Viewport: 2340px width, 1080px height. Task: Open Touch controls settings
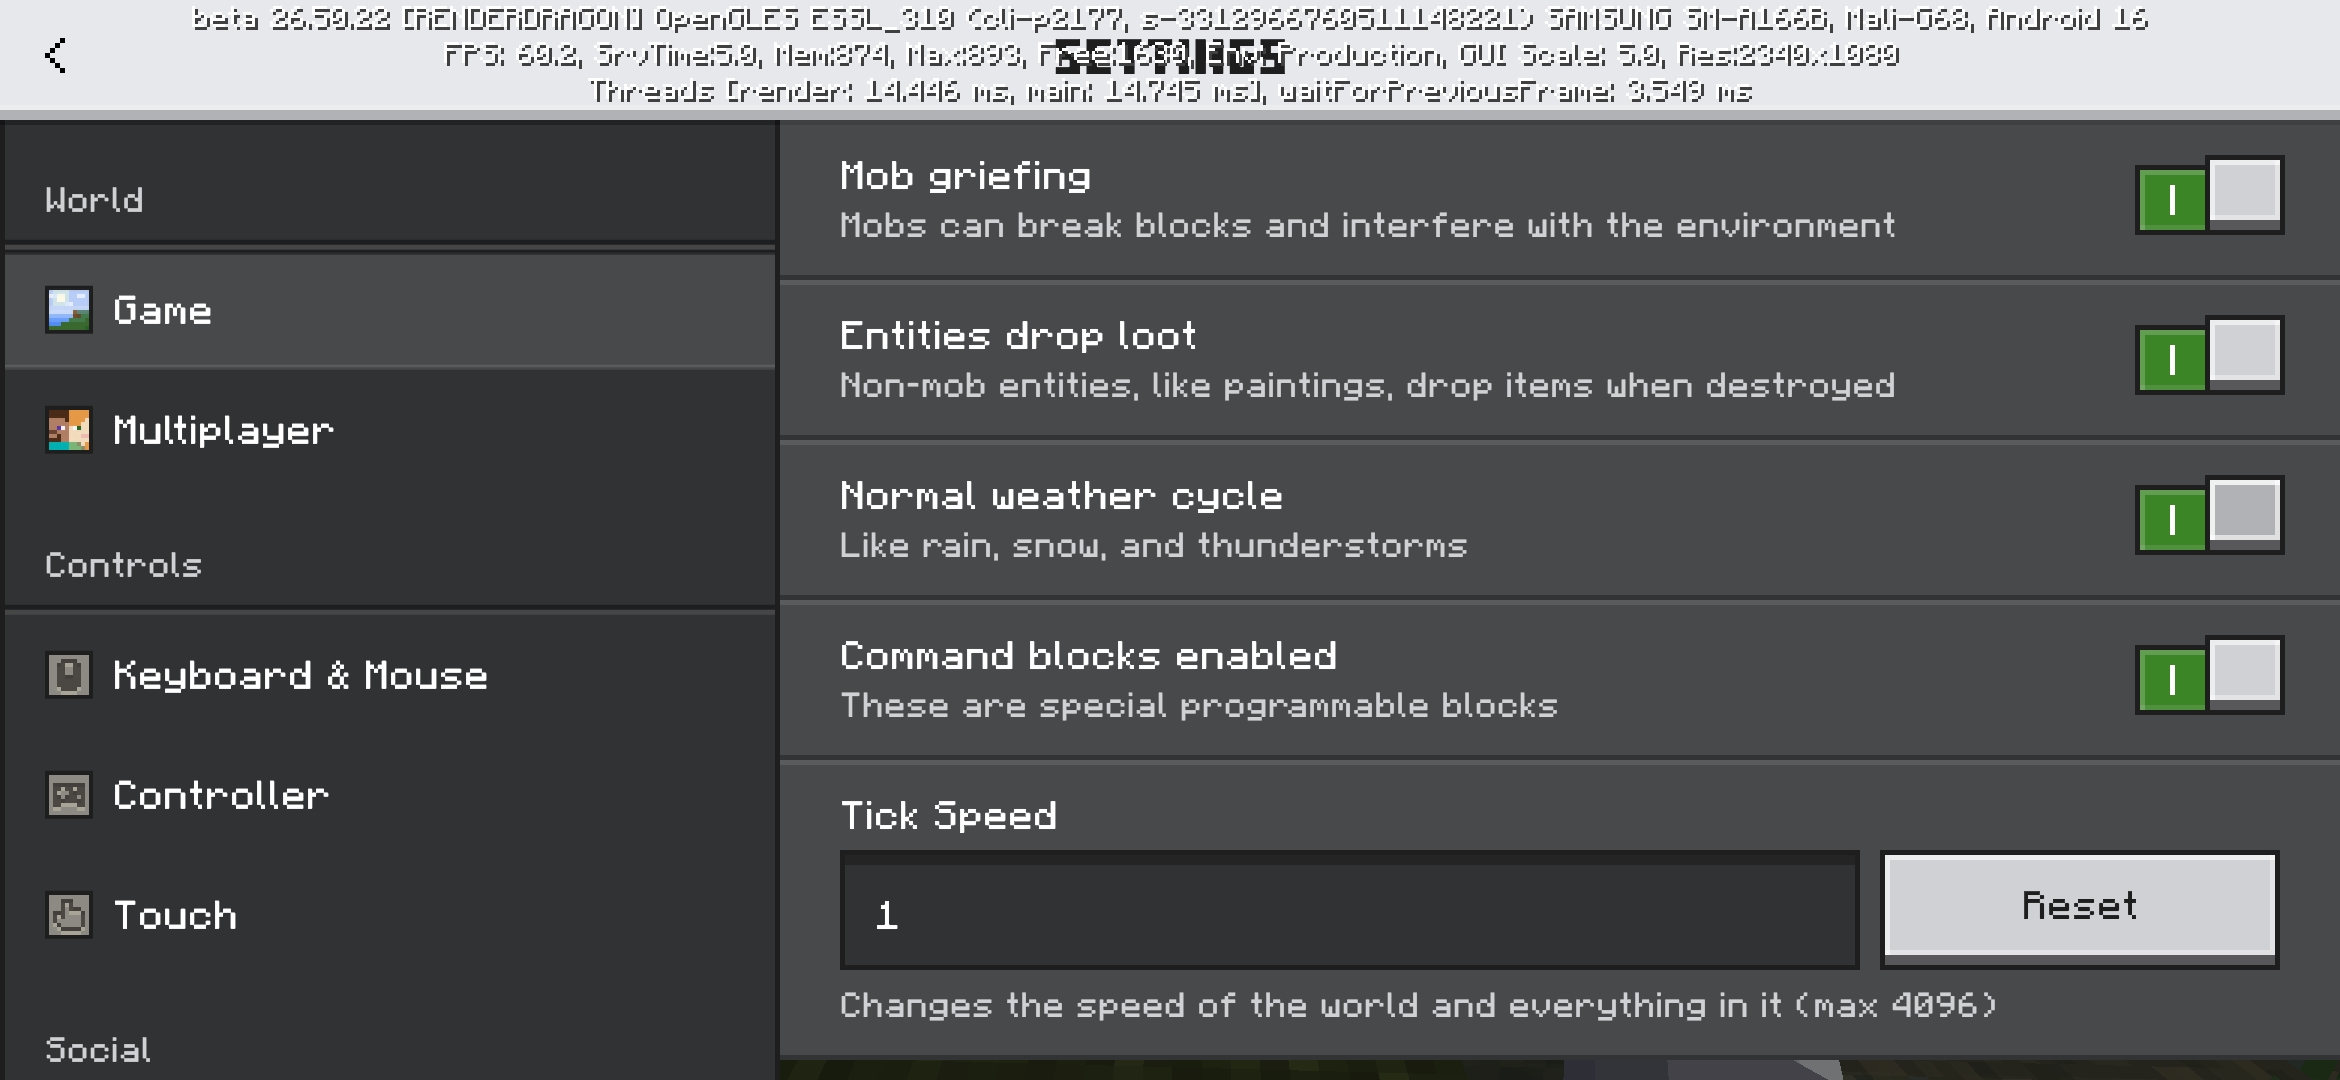coord(390,915)
